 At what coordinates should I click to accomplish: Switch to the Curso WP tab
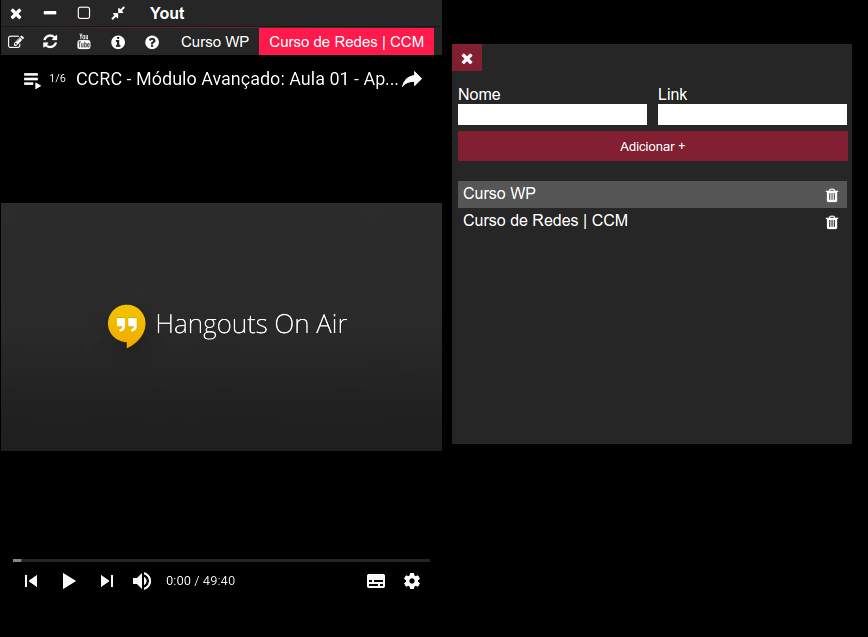coord(215,42)
